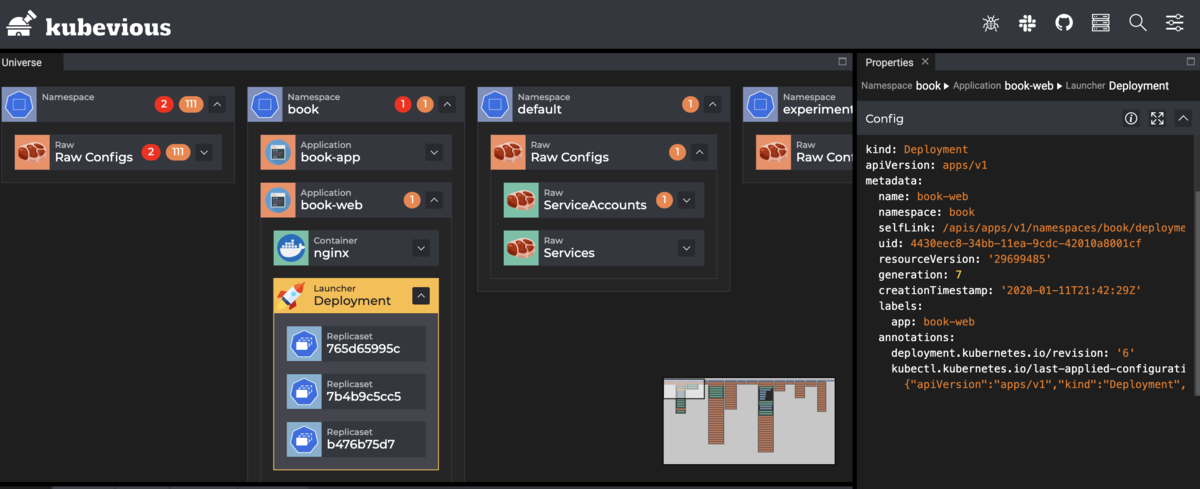Click the minimap overview thumbnail
The image size is (1200, 489).
(x=749, y=421)
